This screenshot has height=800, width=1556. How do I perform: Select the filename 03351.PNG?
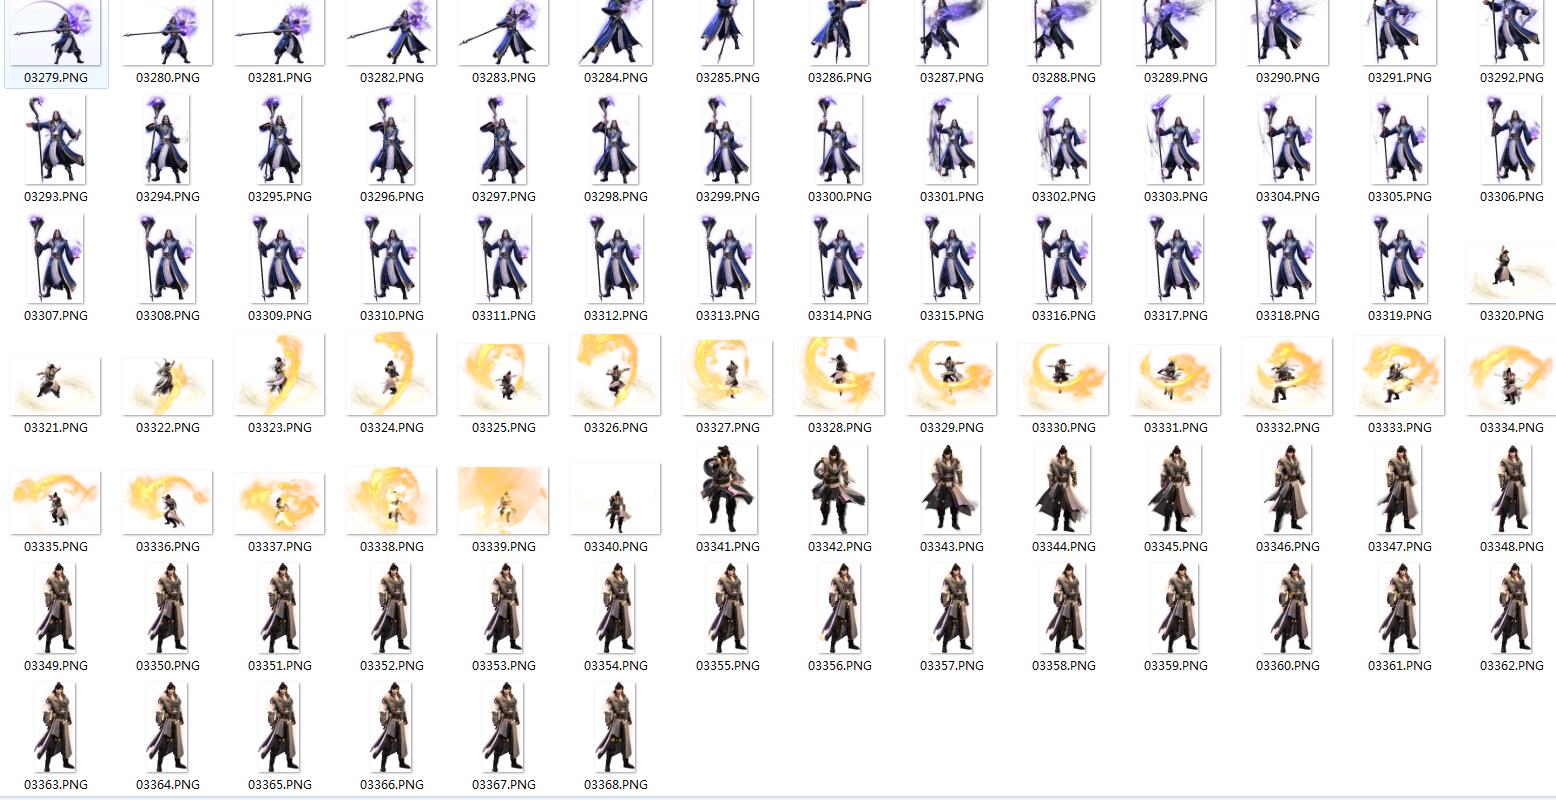[x=280, y=665]
